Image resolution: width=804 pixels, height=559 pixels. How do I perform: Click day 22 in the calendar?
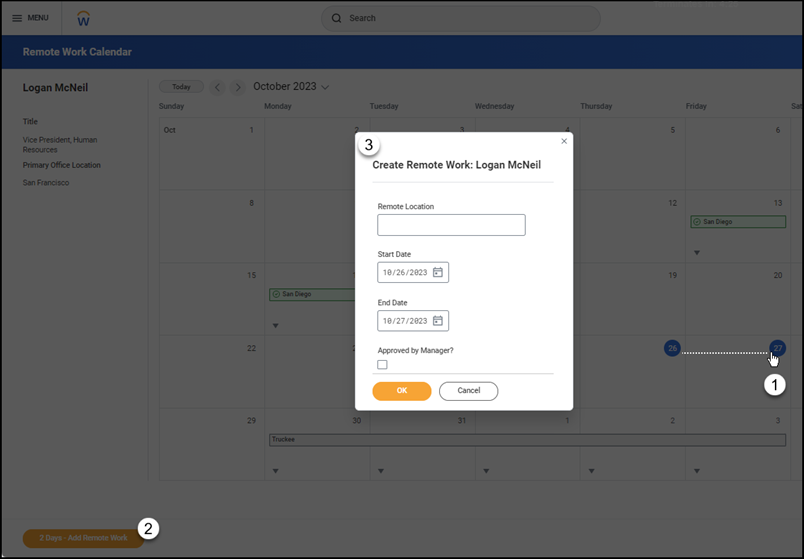251,348
